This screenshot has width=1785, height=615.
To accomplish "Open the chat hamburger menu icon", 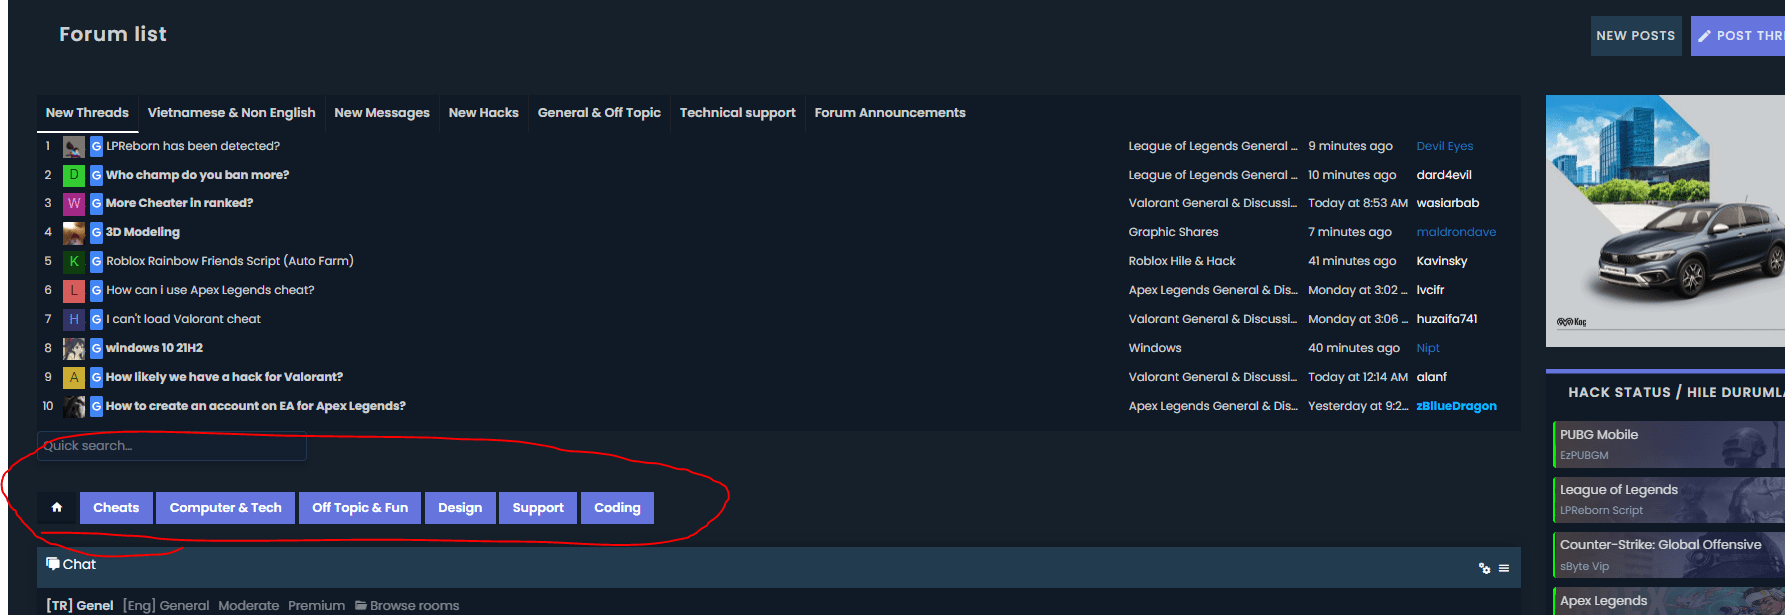I will coord(1503,568).
